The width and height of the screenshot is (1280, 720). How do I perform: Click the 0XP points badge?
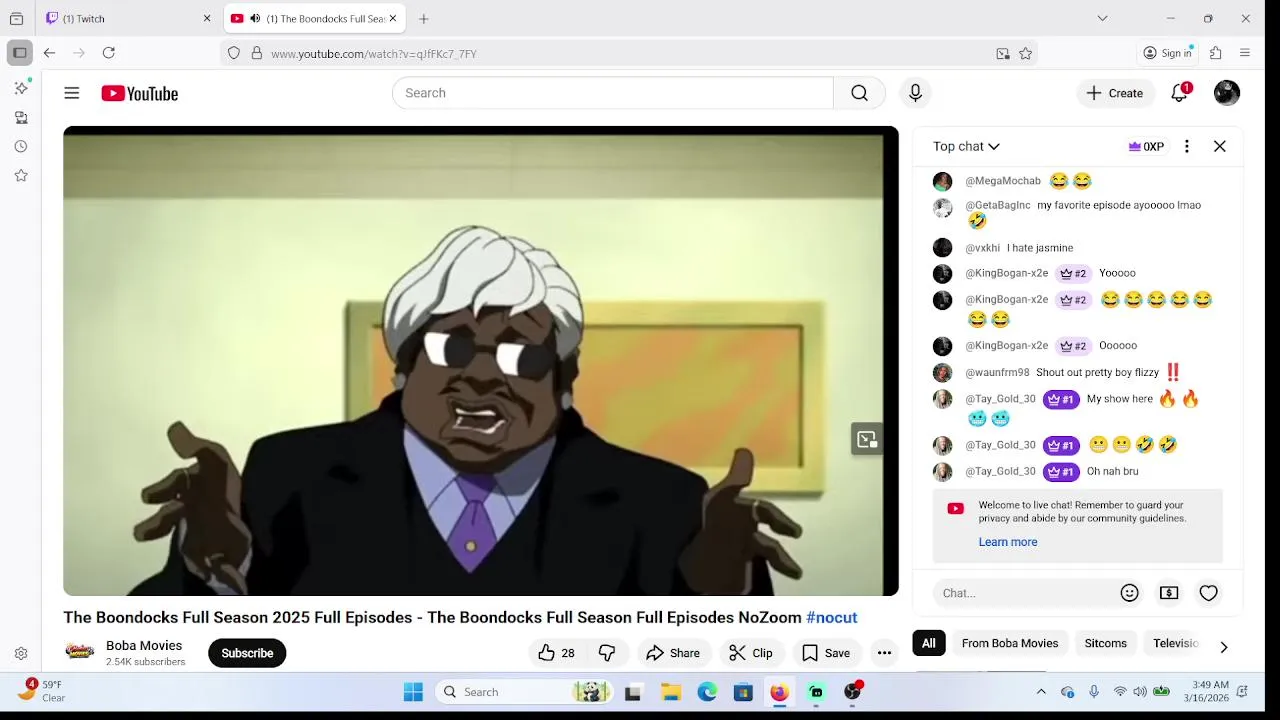coord(1146,146)
